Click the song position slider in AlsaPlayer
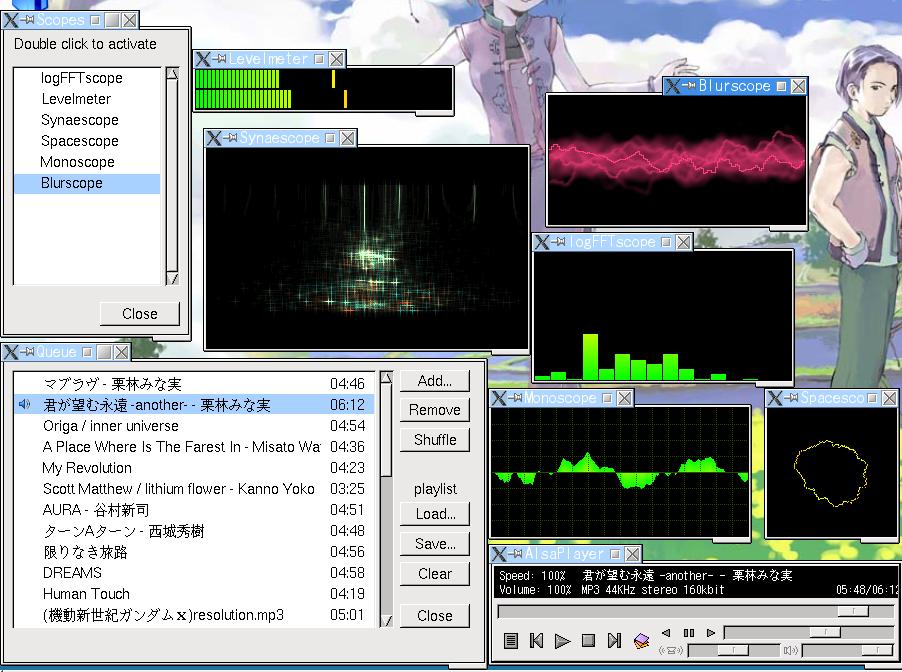902x672 pixels. (x=697, y=611)
